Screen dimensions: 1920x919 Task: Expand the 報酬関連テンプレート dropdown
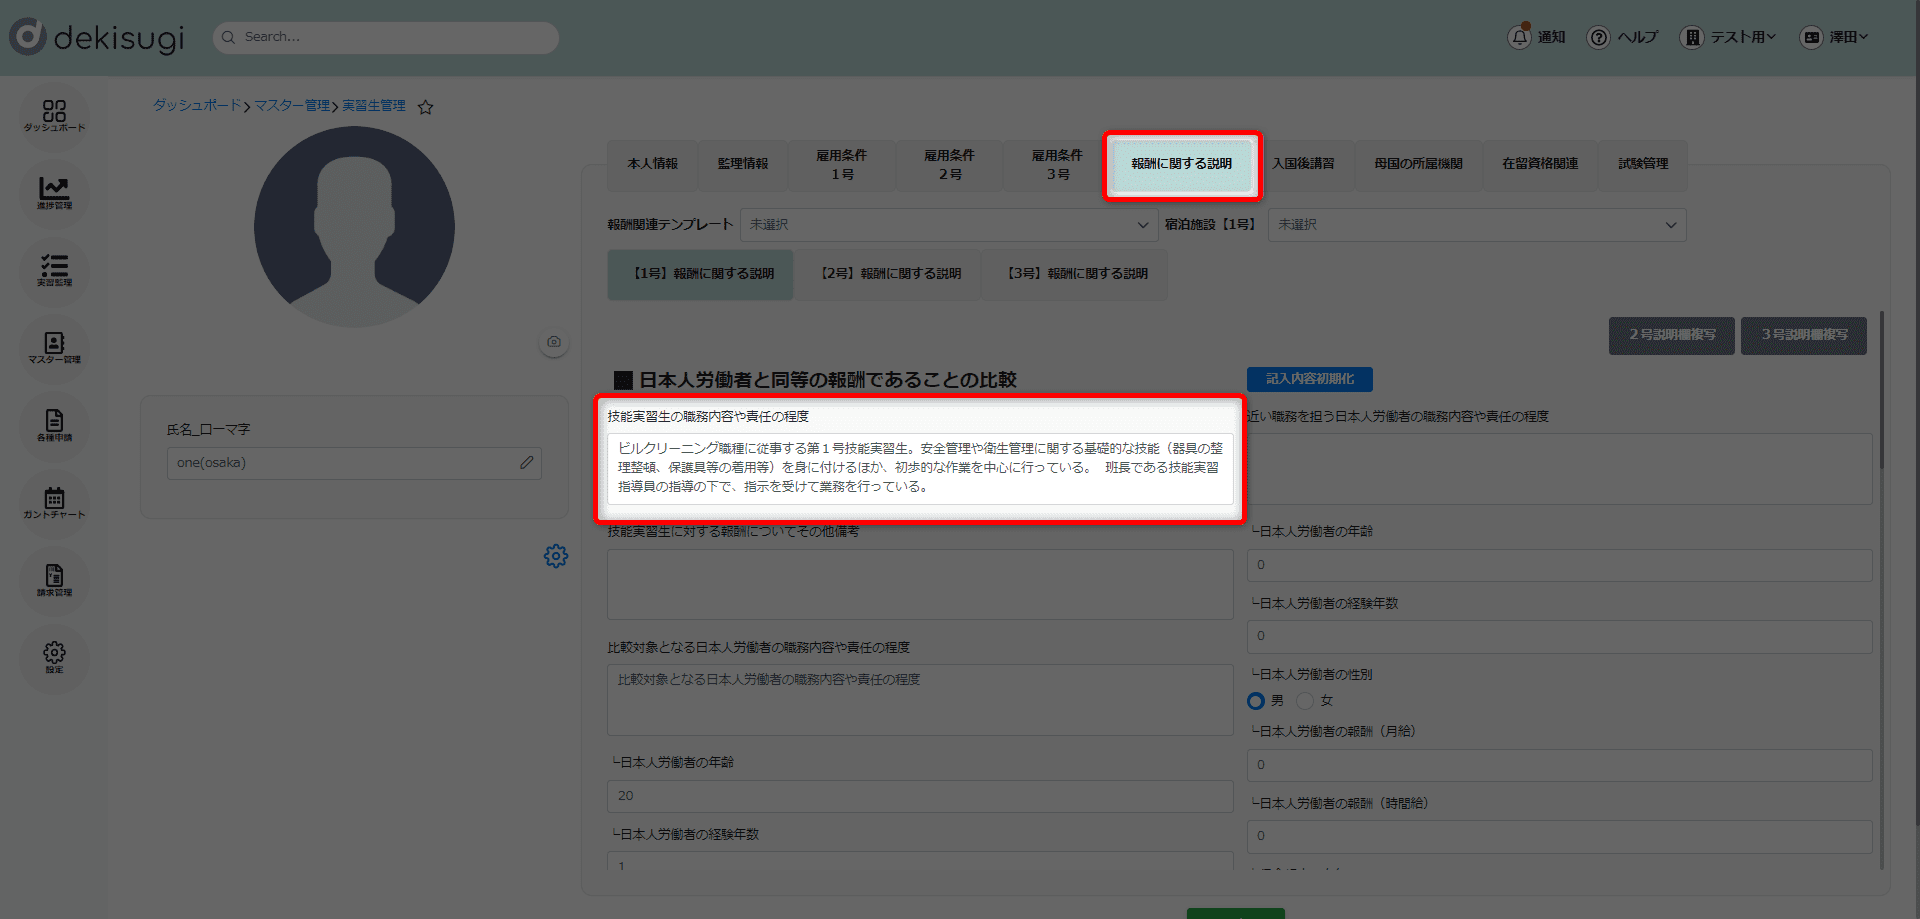tap(947, 225)
